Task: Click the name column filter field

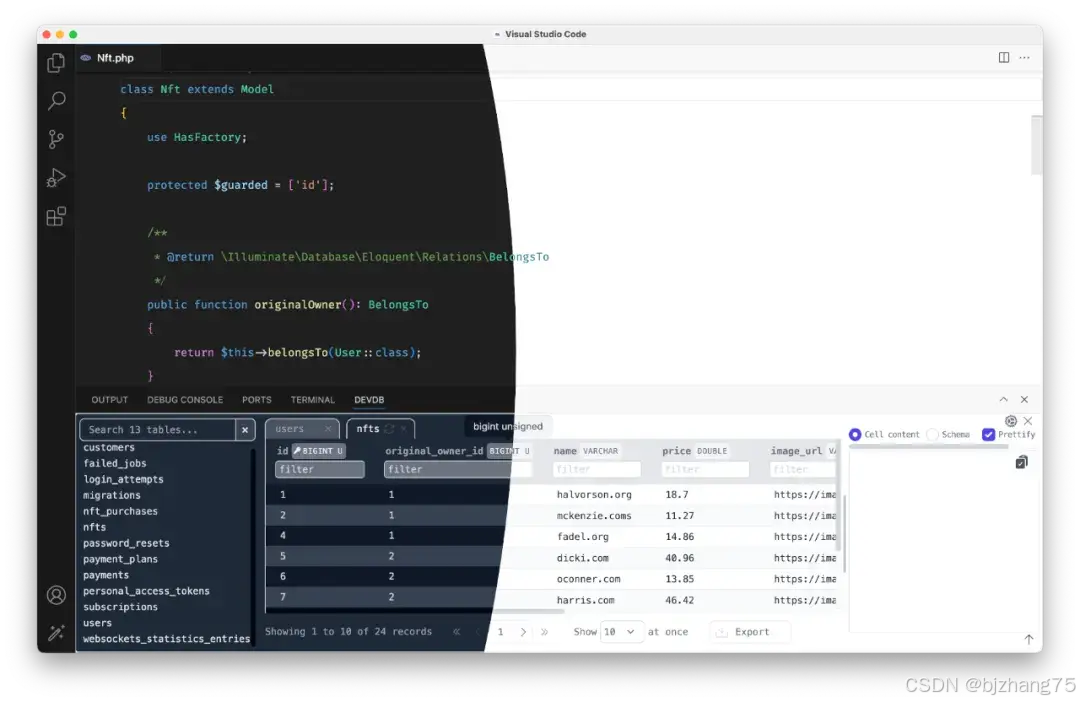Action: pyautogui.click(x=596, y=469)
